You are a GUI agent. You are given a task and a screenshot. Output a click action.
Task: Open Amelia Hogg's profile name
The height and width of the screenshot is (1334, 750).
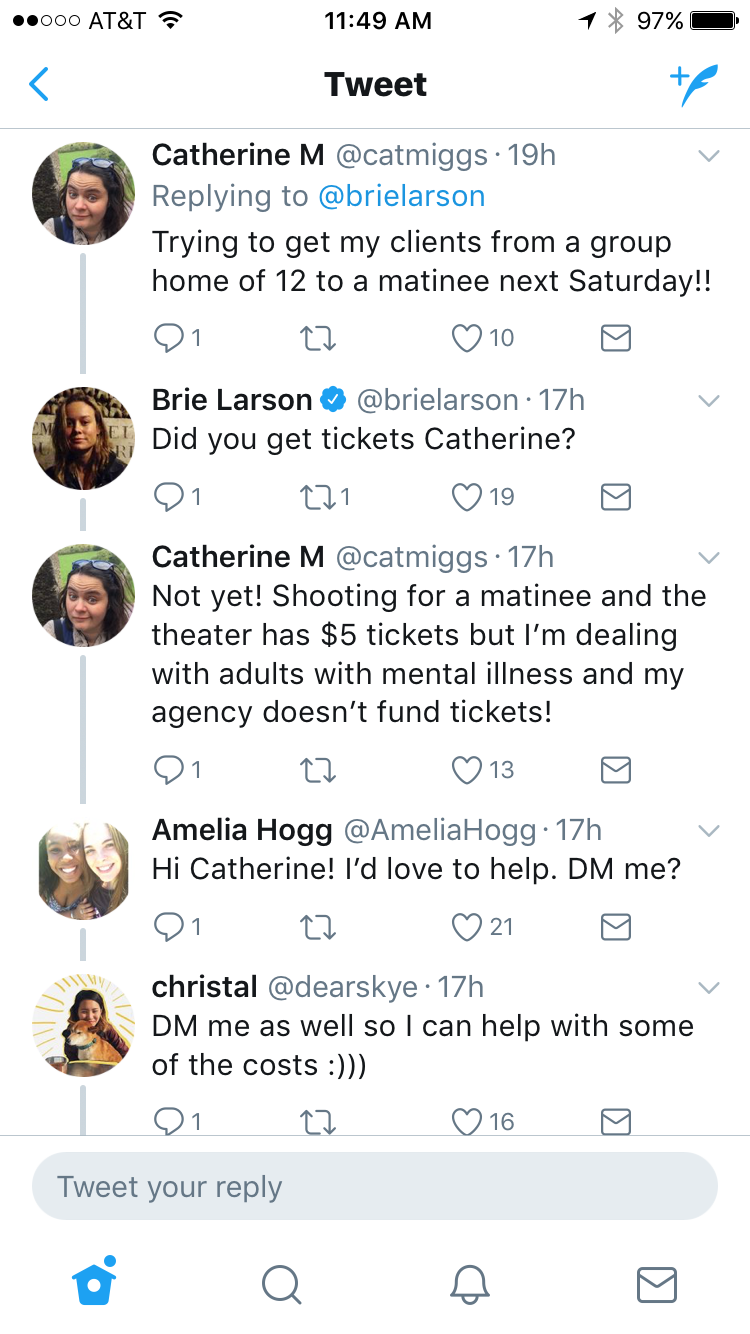(241, 830)
